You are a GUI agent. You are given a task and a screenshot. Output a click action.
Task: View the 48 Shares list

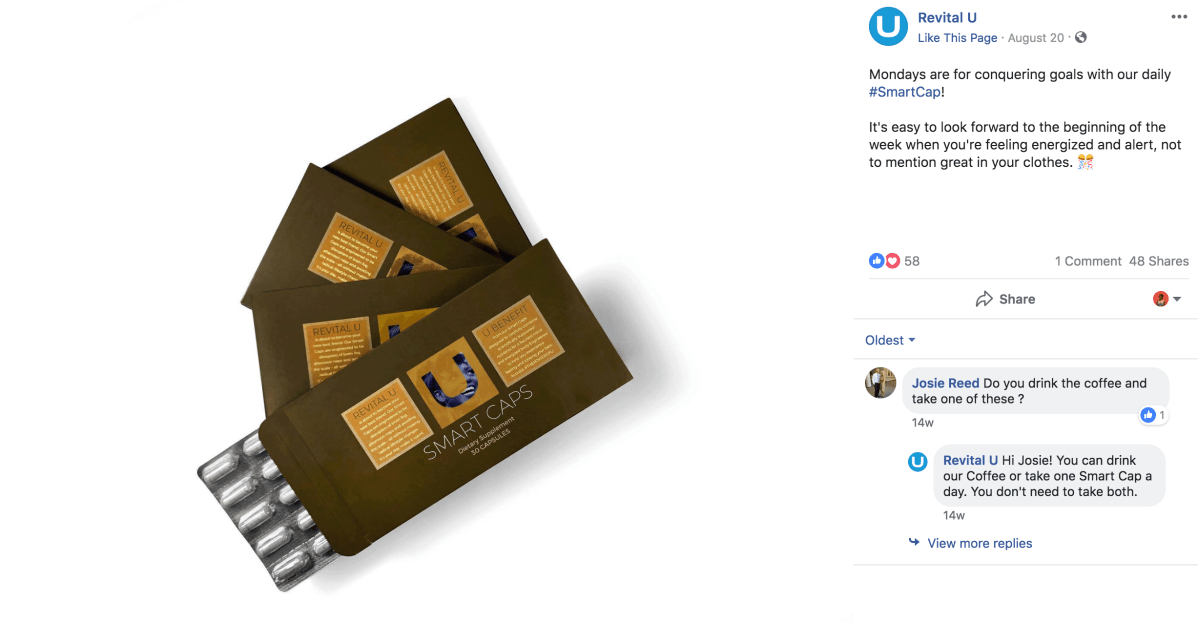tap(1159, 261)
